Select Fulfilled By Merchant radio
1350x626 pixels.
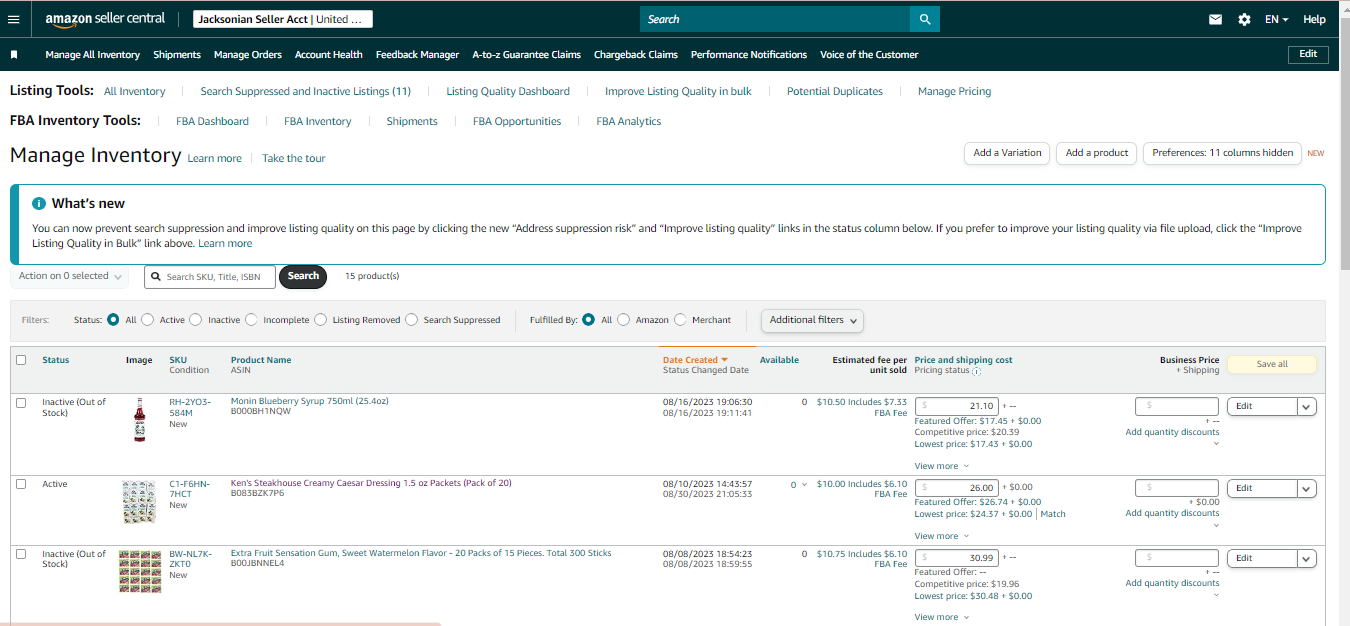point(681,320)
